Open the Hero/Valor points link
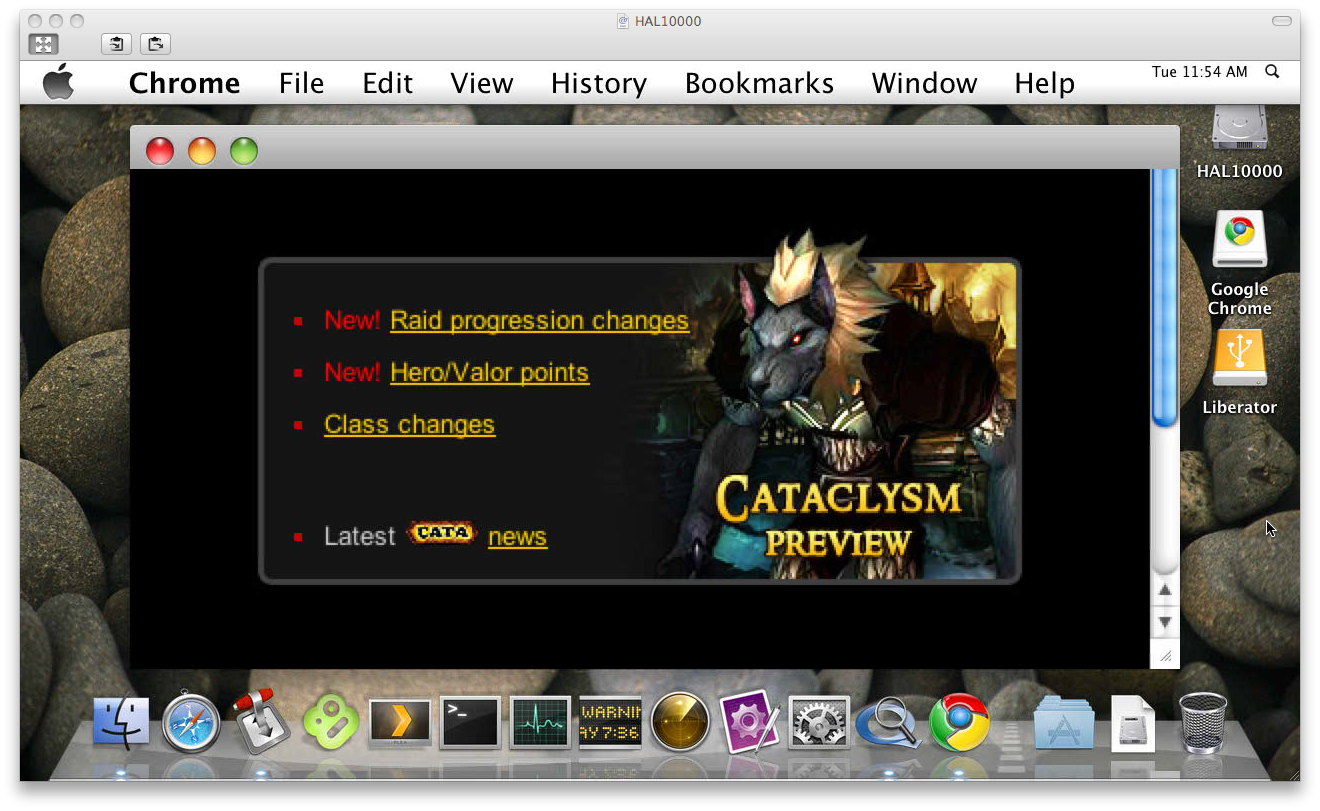This screenshot has height=811, width=1320. point(489,373)
